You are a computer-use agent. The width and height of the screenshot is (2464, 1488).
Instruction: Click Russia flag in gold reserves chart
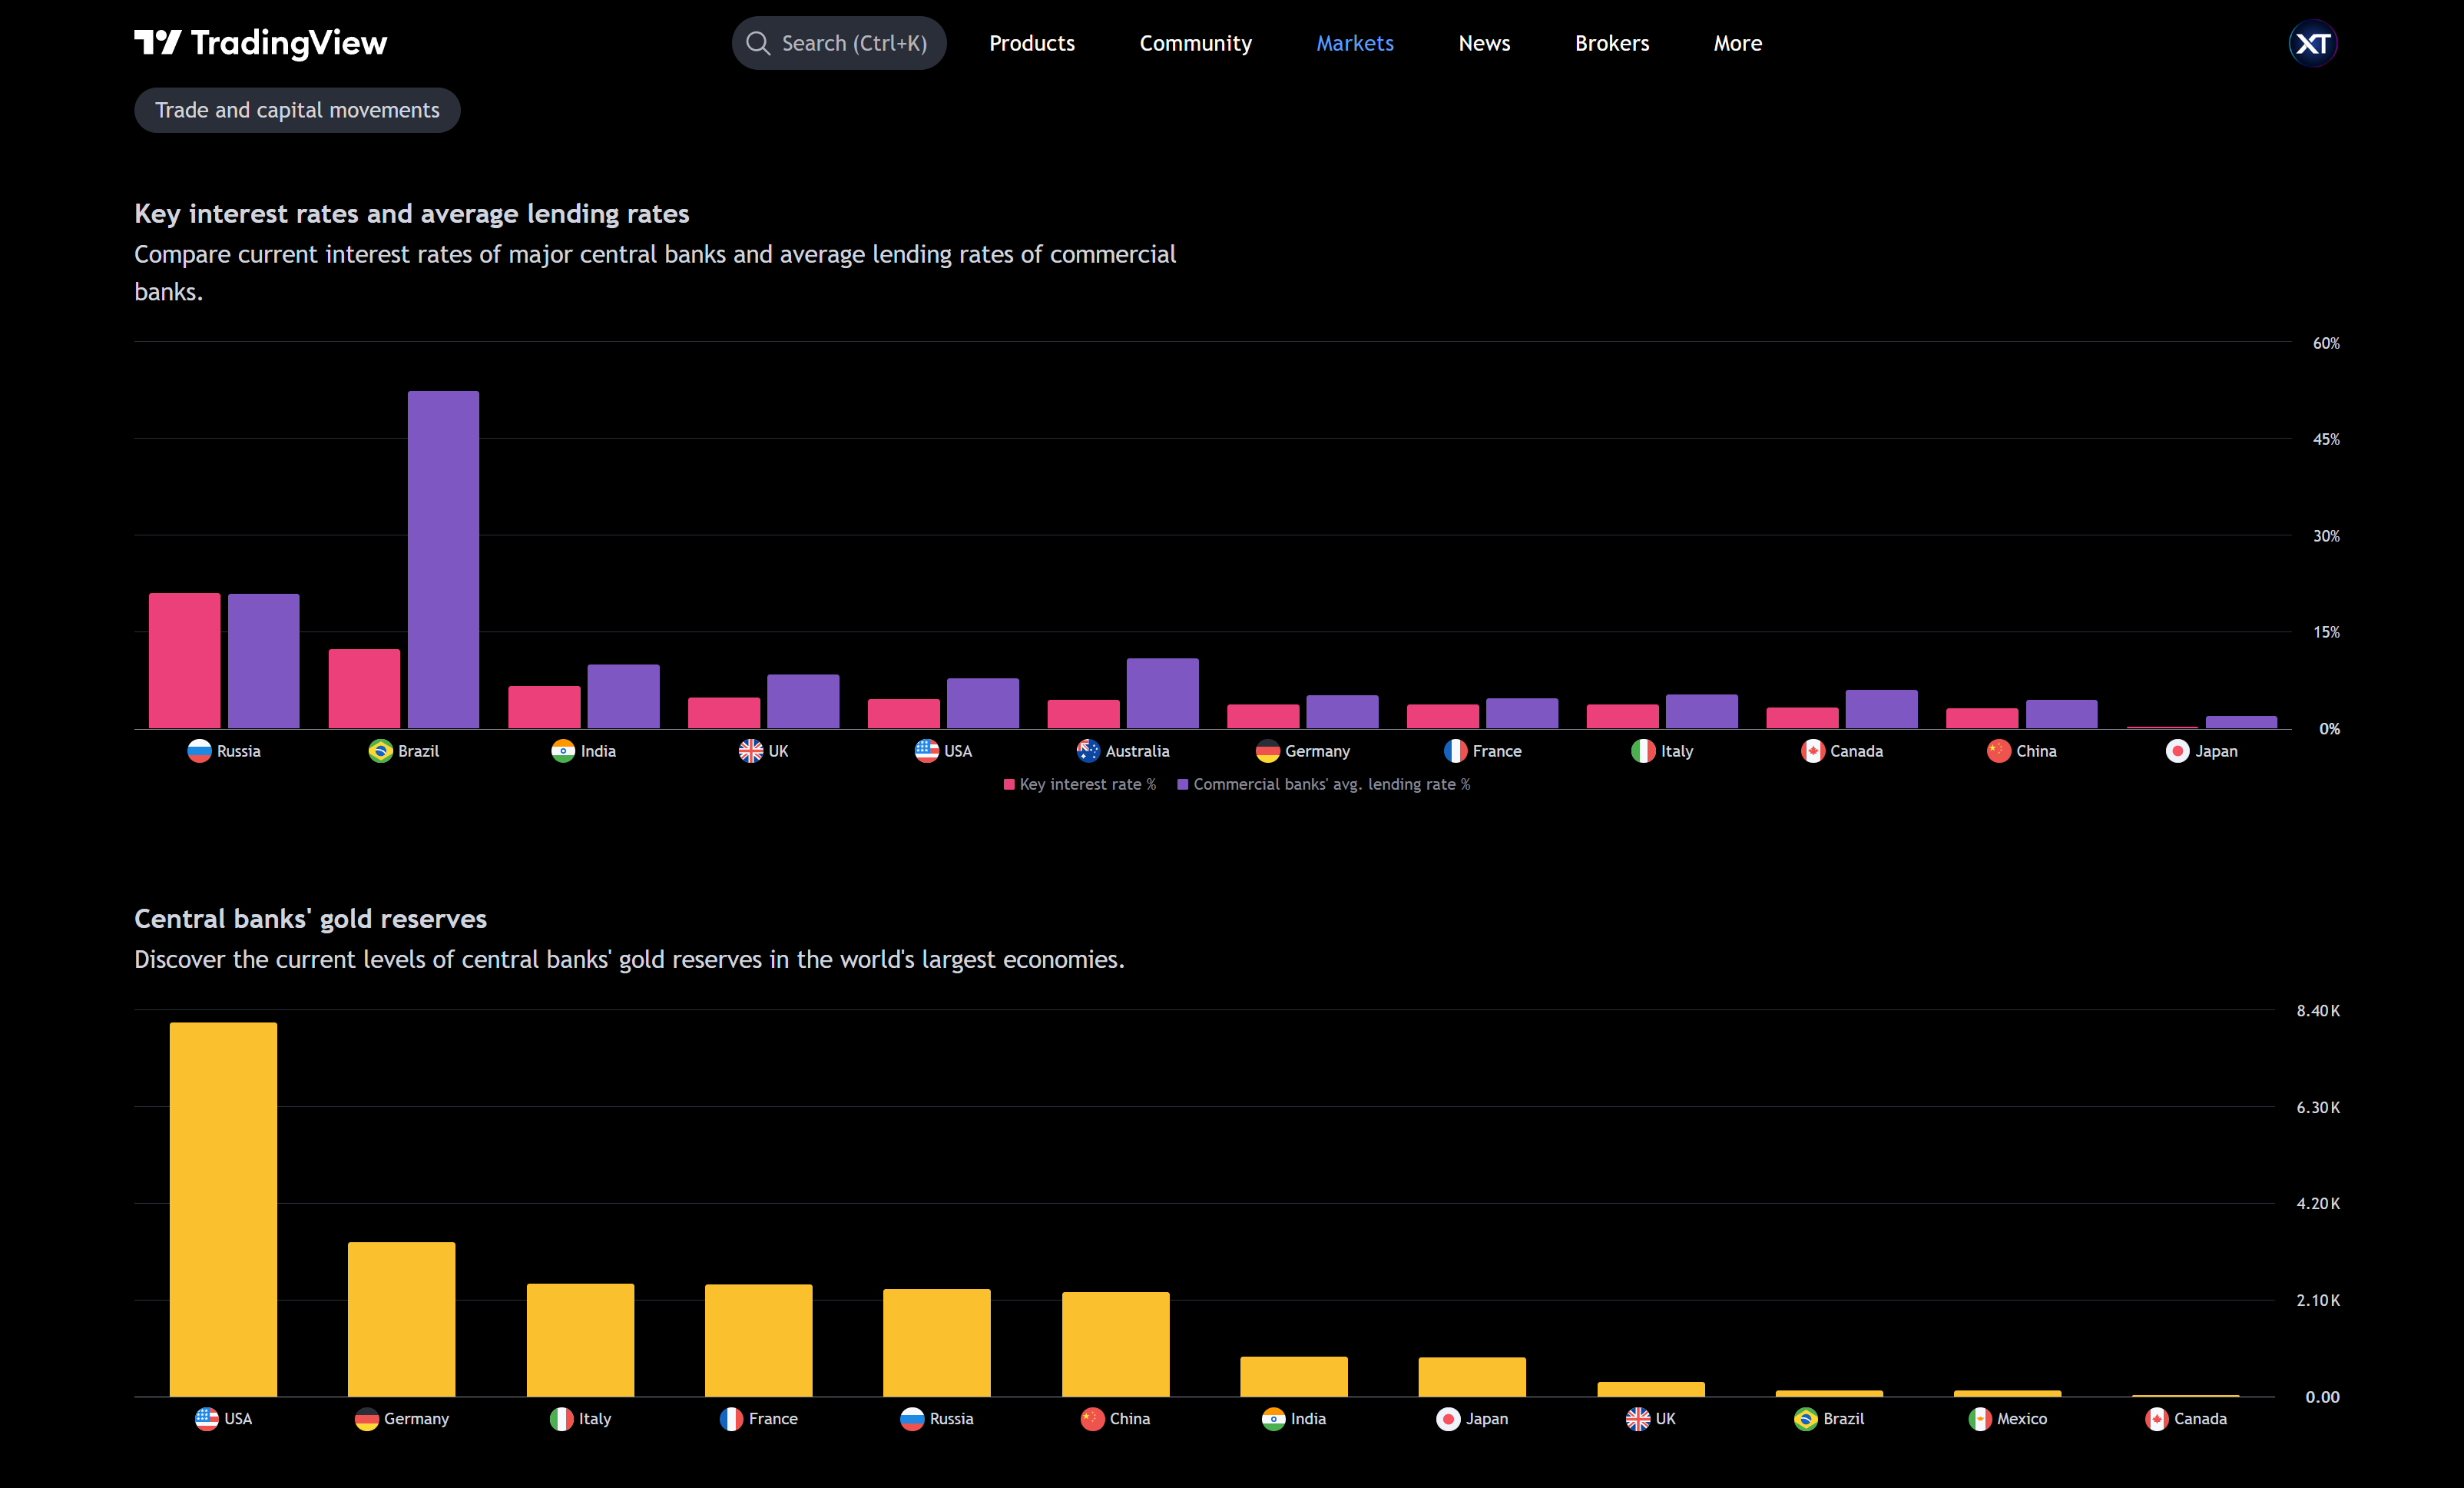click(912, 1419)
